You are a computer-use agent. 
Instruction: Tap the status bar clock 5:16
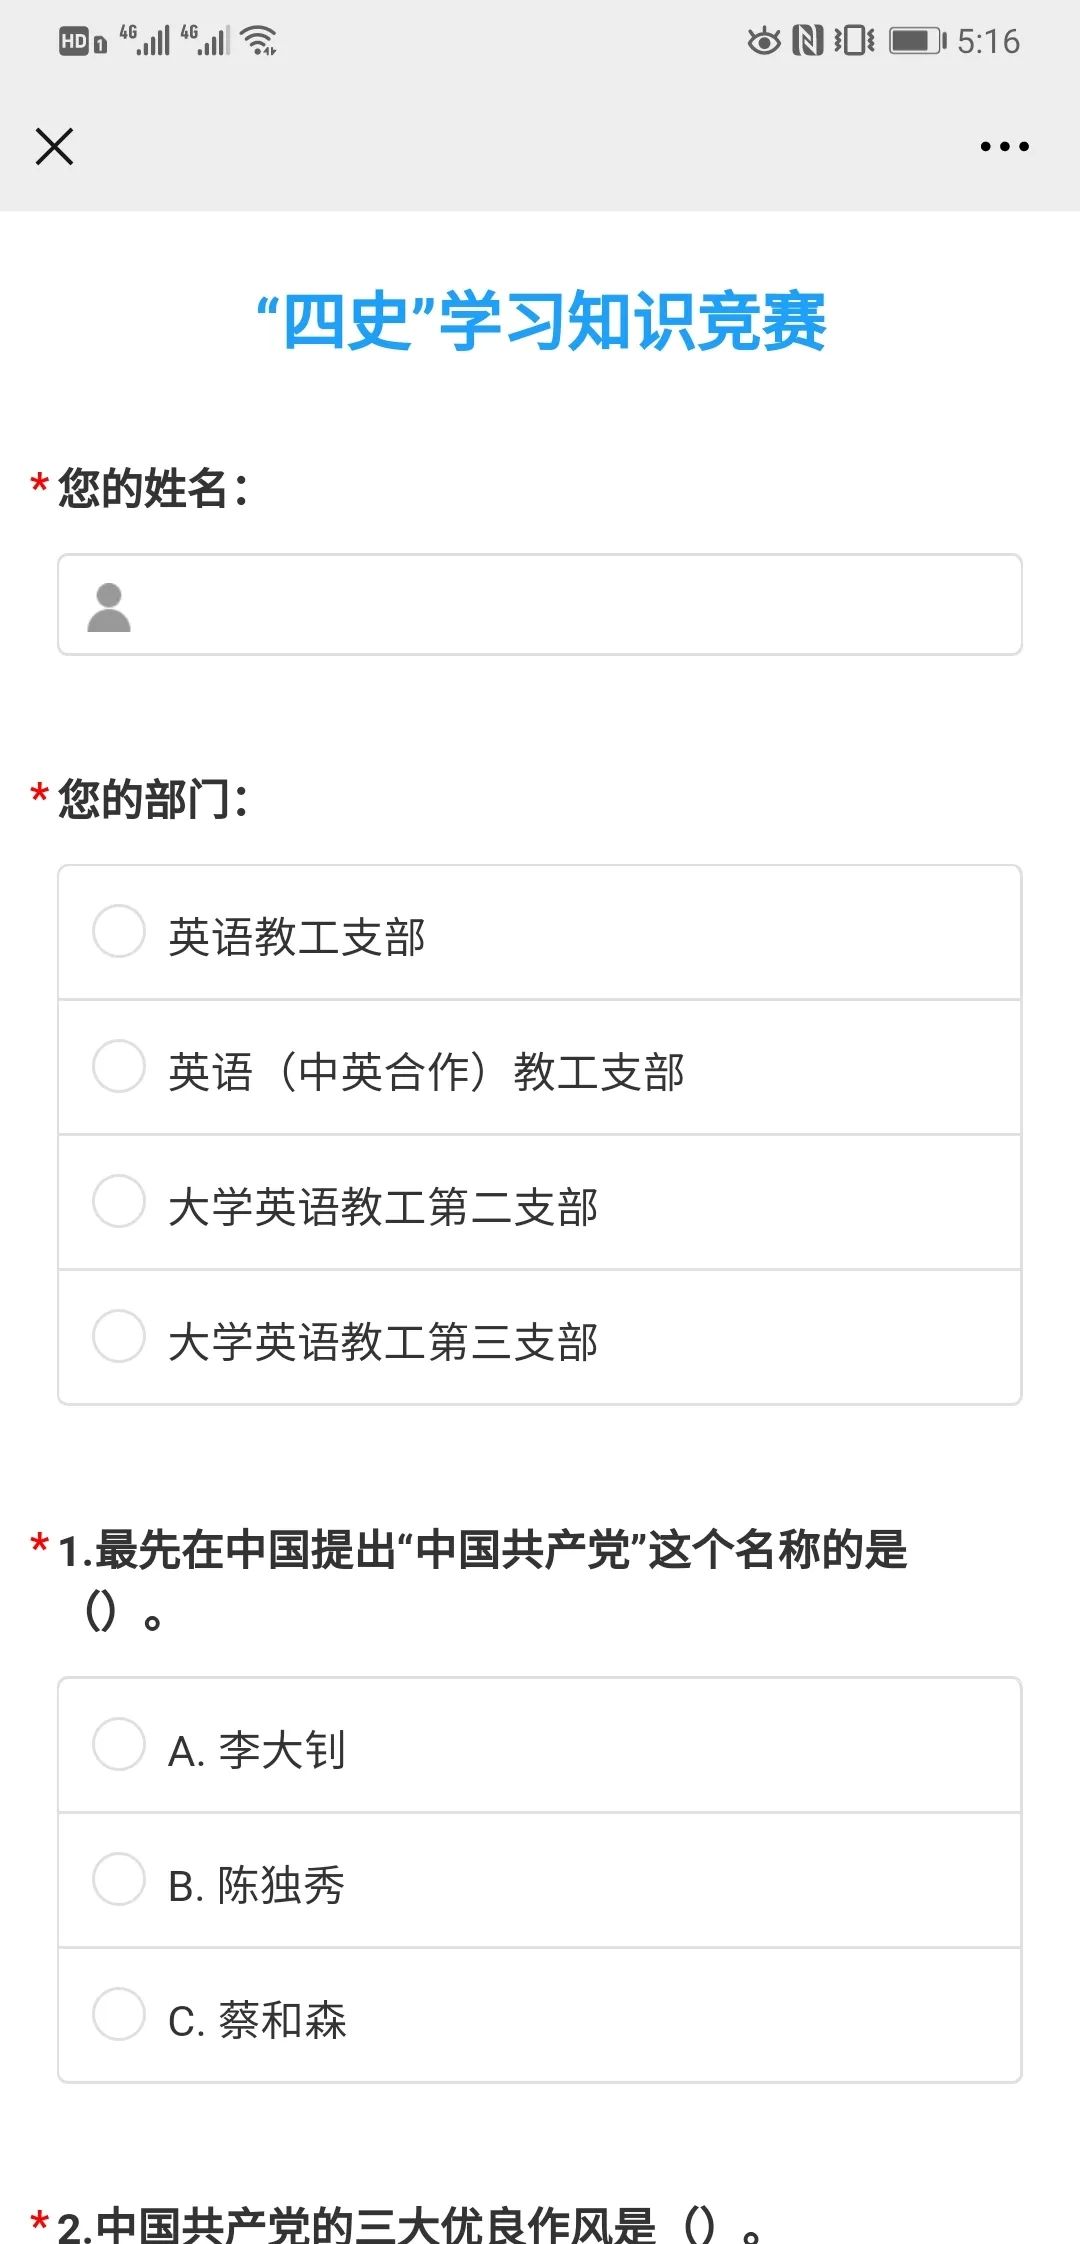[988, 41]
